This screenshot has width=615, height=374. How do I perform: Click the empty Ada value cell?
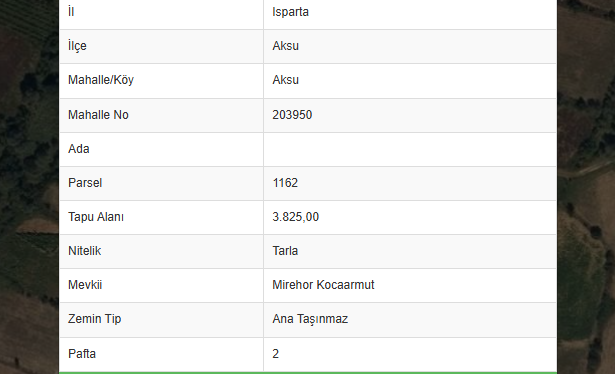(410, 149)
